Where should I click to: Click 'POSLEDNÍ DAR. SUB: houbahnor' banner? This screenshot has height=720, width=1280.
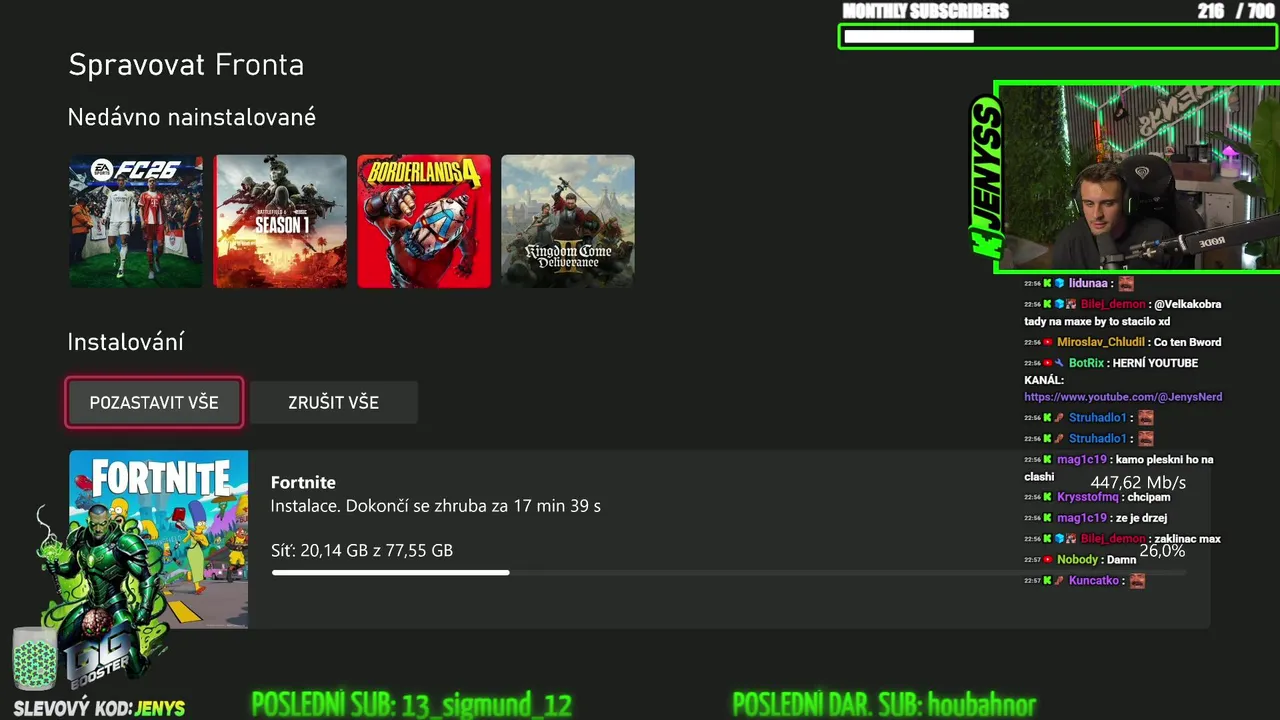pos(884,704)
